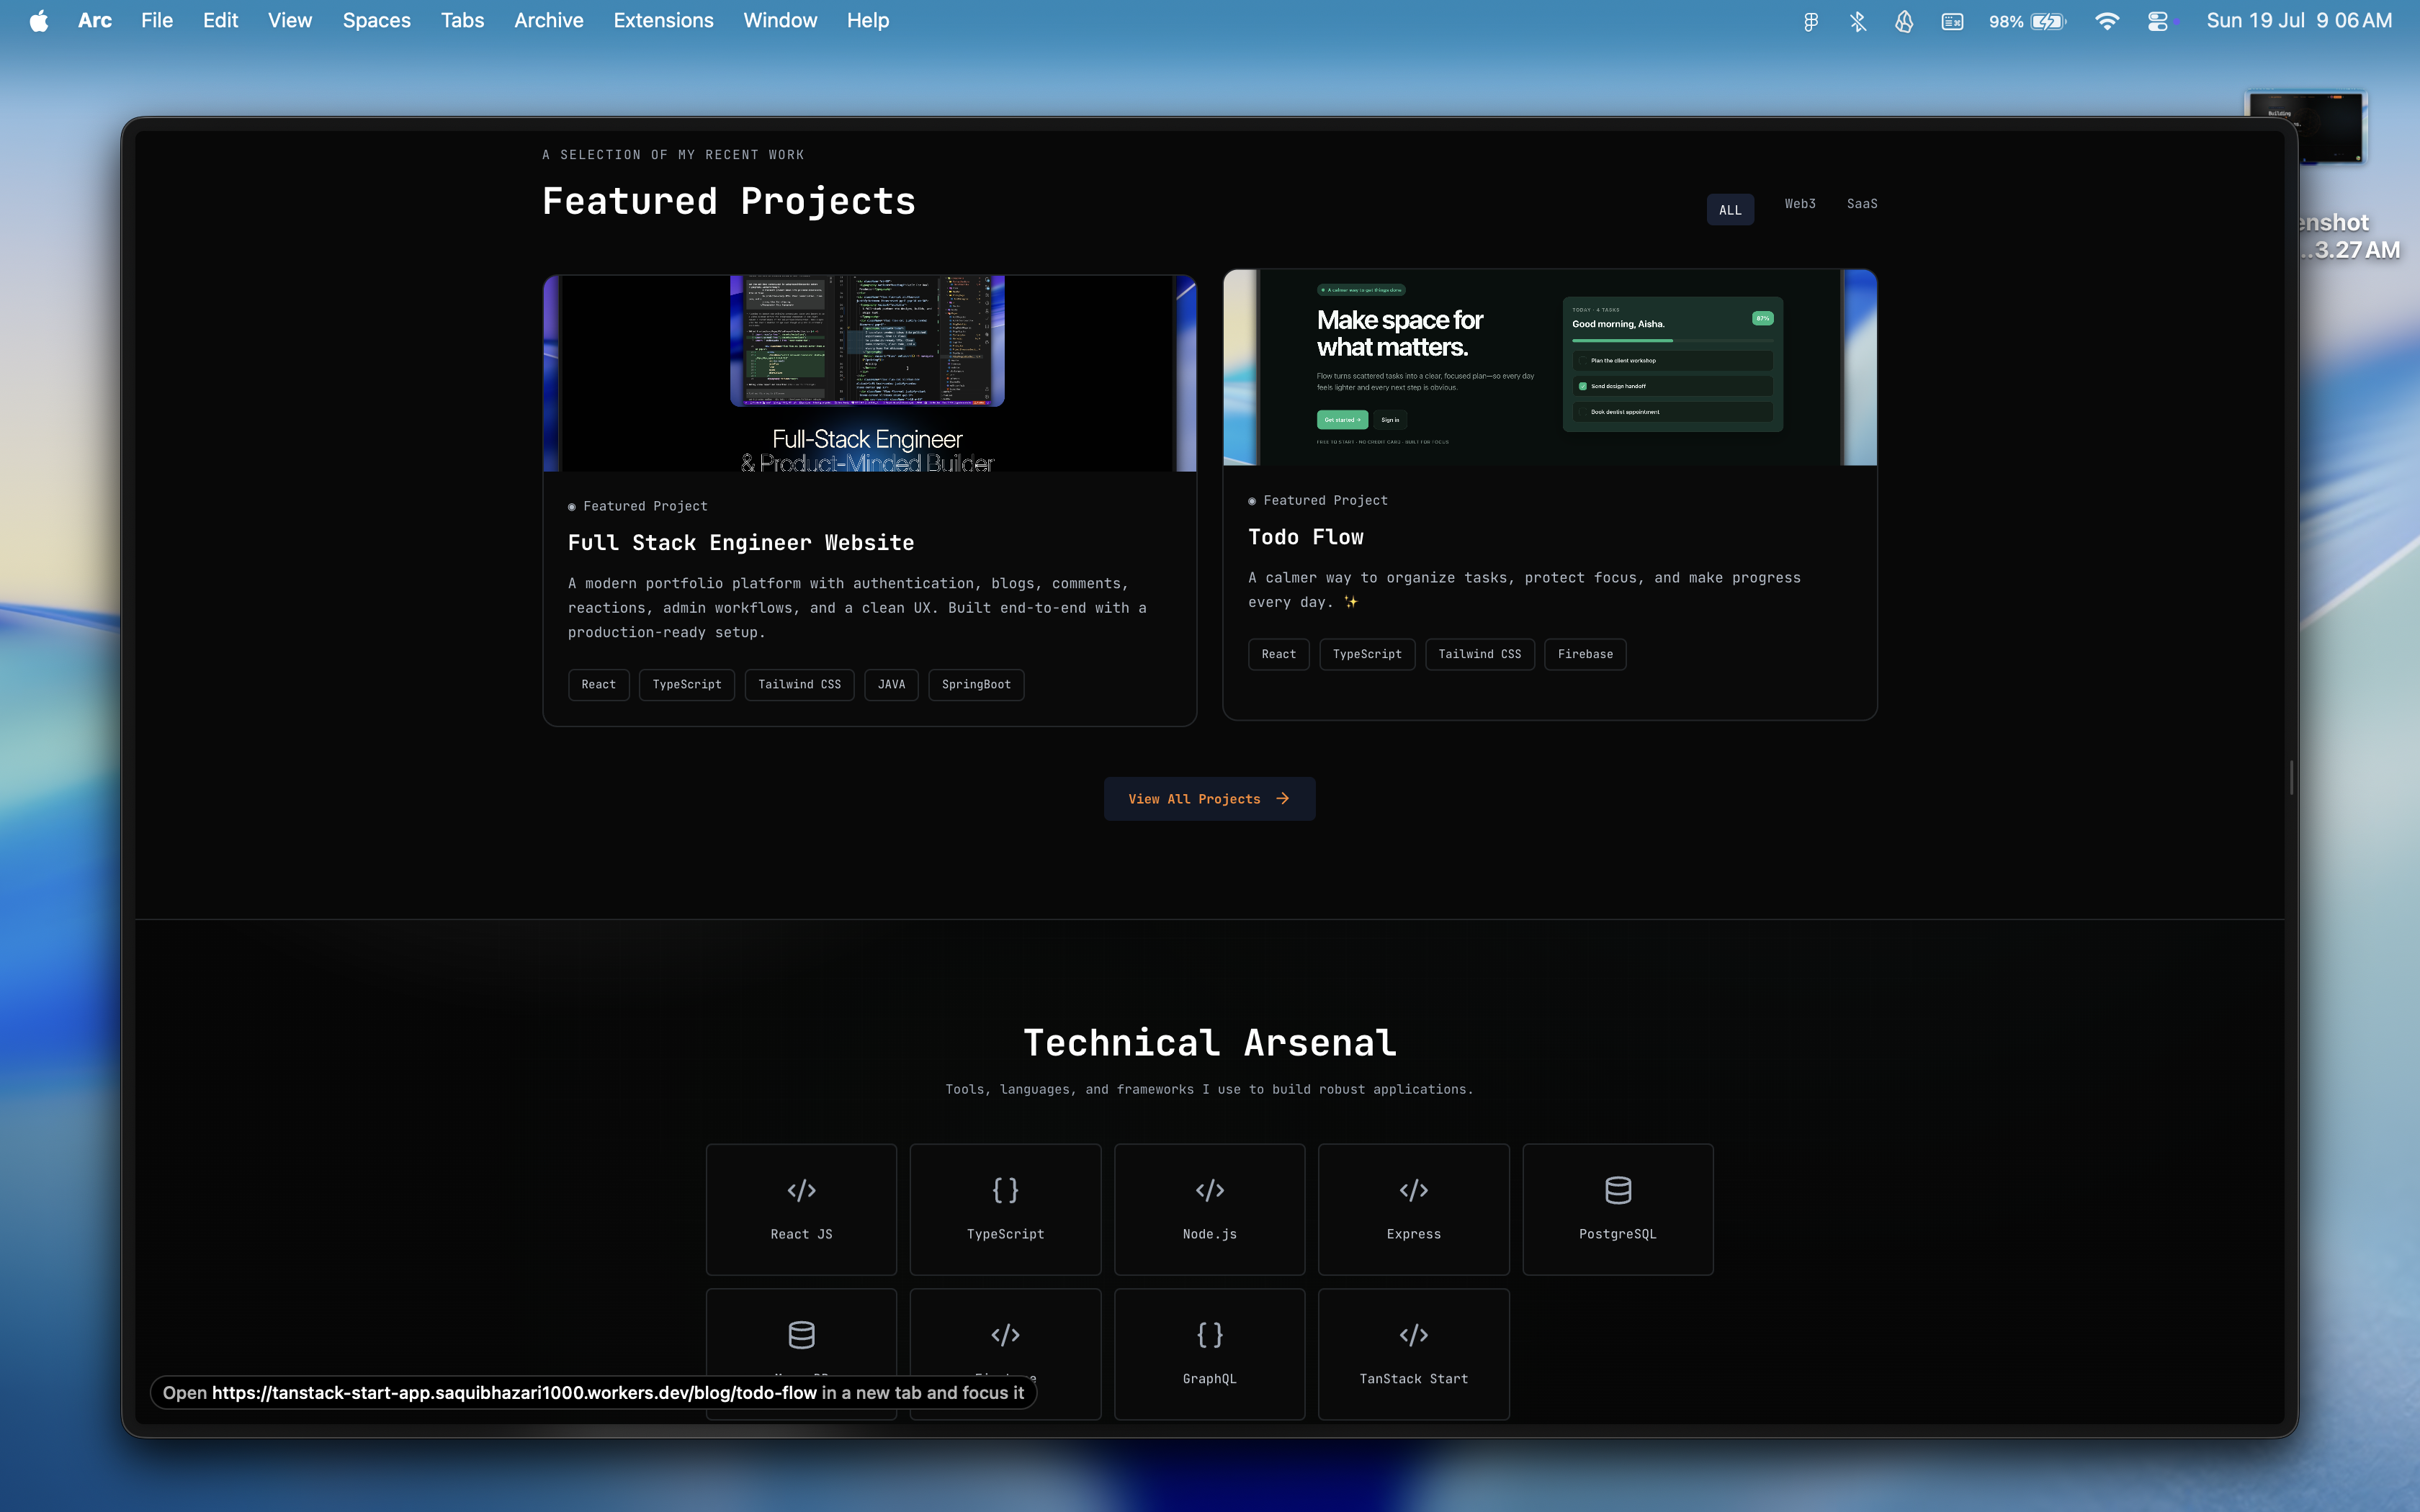2420x1512 pixels.
Task: Click the JAVA tag
Action: pos(891,685)
